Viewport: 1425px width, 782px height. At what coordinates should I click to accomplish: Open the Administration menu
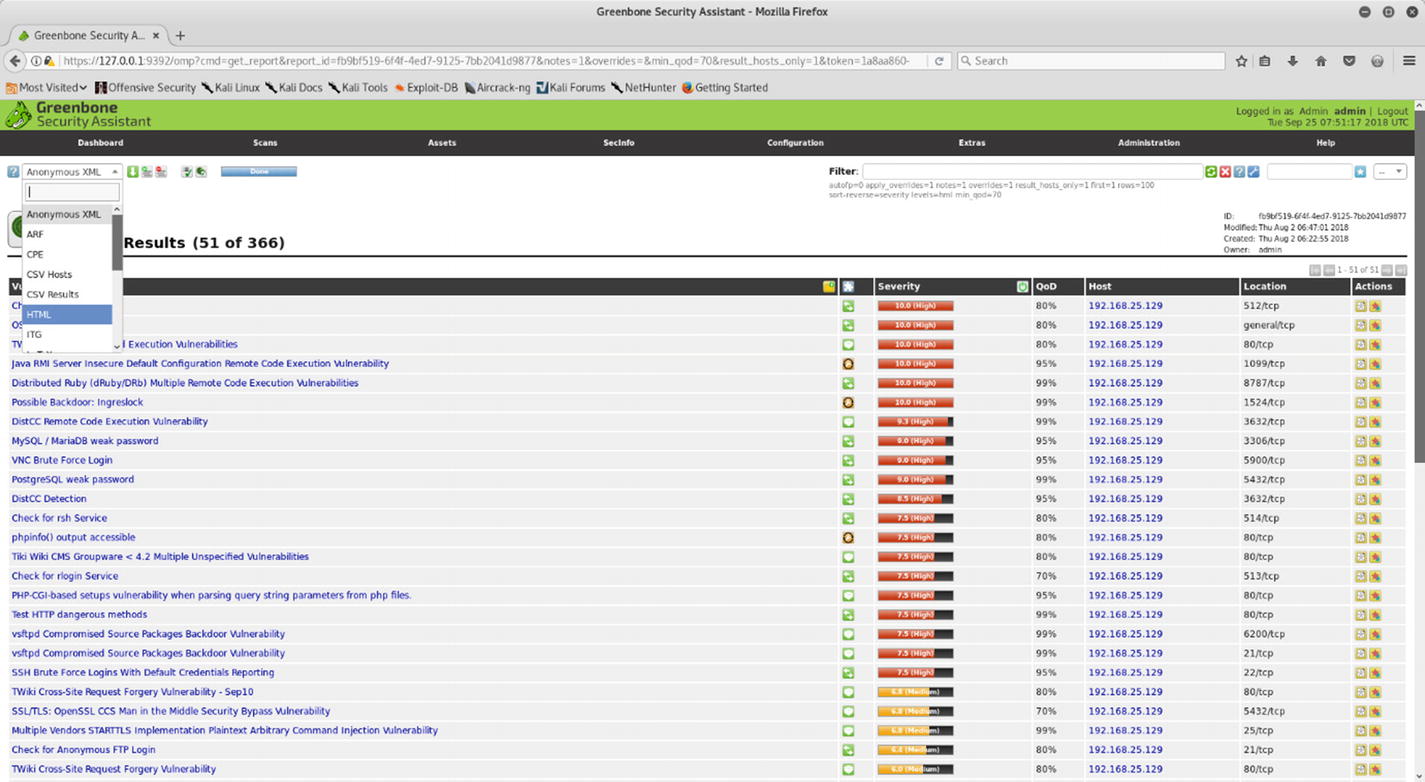click(x=1149, y=143)
